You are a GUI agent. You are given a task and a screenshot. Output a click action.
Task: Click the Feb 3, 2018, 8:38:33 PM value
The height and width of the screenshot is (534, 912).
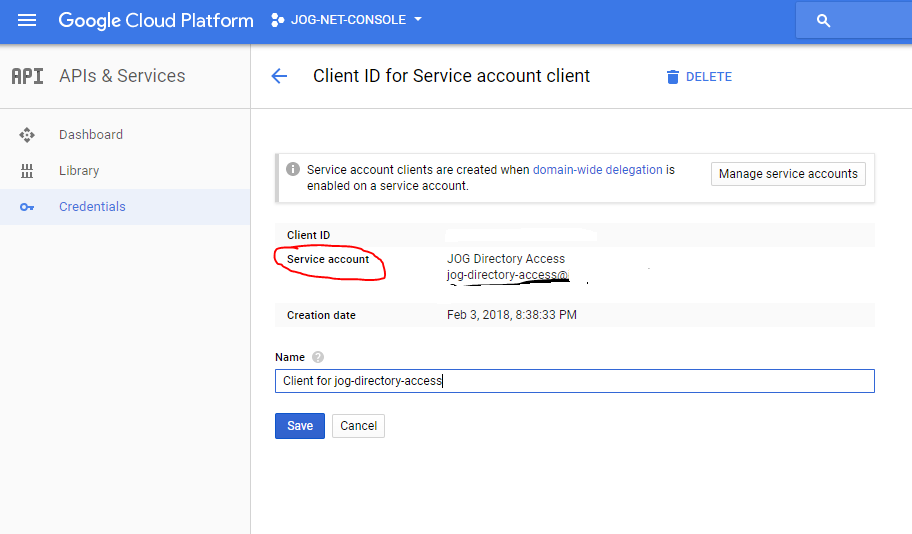click(x=512, y=315)
